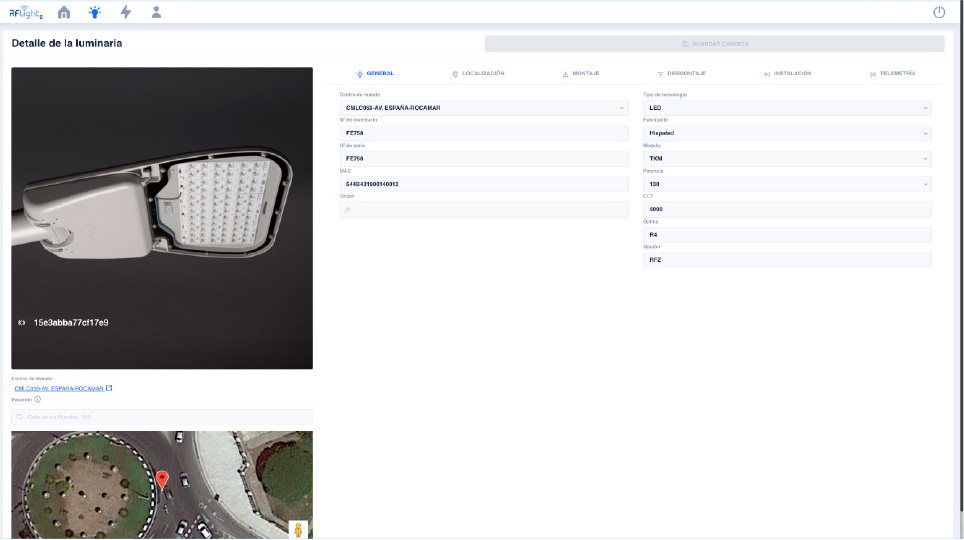The height and width of the screenshot is (540, 964).
Task: Click the luminaire photo thumbnail
Action: [x=162, y=218]
